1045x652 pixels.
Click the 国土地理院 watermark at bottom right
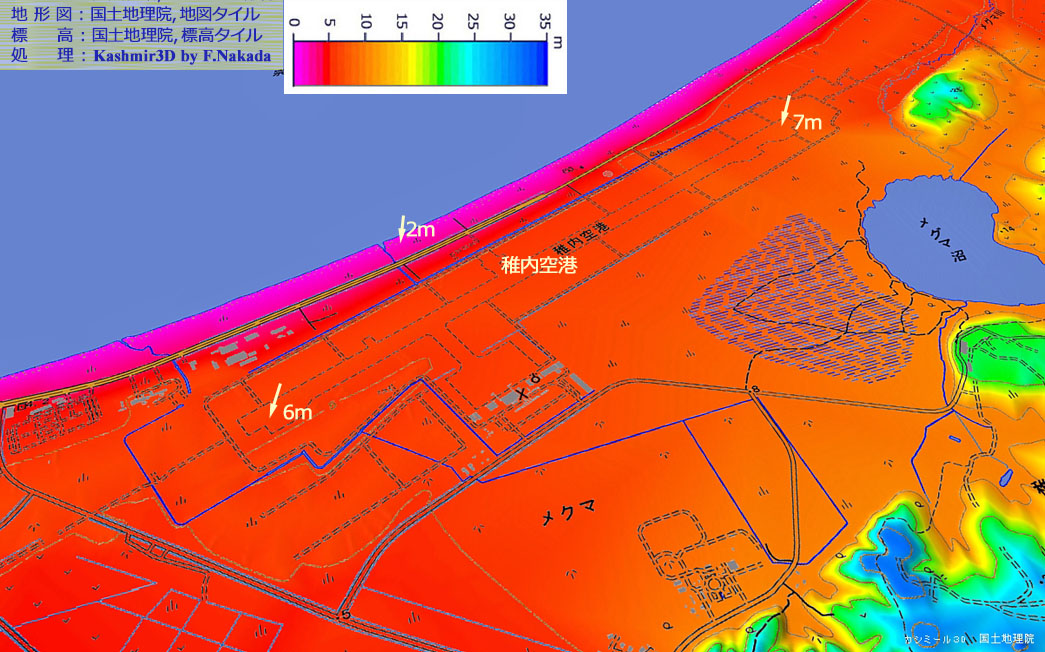pos(1005,638)
